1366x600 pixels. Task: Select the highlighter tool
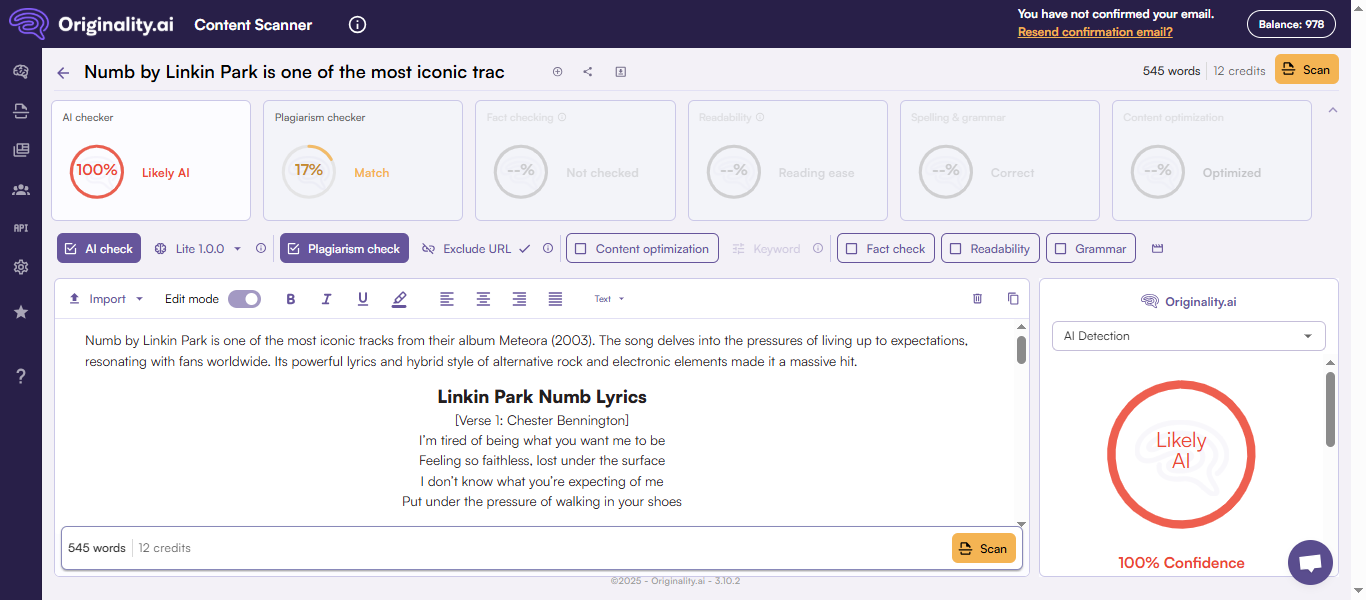tap(399, 299)
